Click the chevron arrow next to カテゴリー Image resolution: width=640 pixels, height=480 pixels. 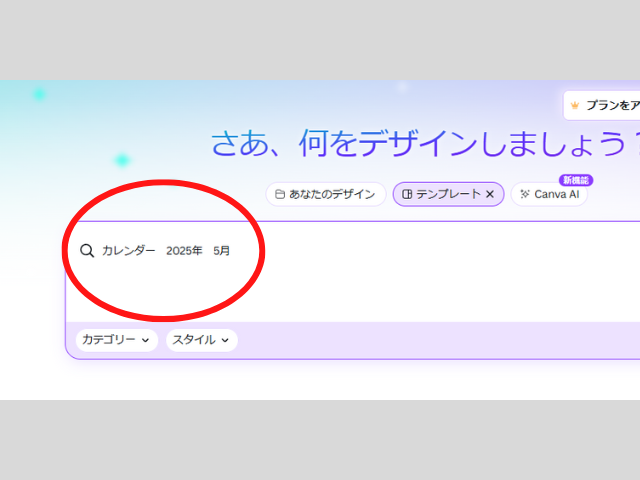tap(145, 340)
